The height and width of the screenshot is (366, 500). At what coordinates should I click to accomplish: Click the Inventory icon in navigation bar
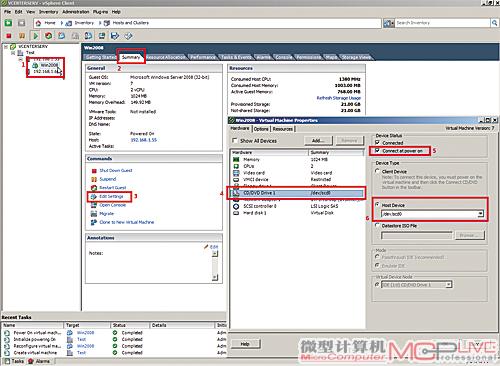click(69, 23)
